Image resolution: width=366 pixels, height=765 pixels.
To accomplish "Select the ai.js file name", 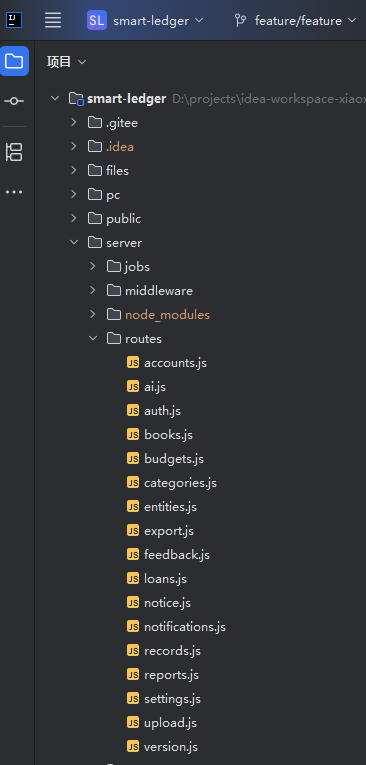I will pyautogui.click(x=155, y=387).
